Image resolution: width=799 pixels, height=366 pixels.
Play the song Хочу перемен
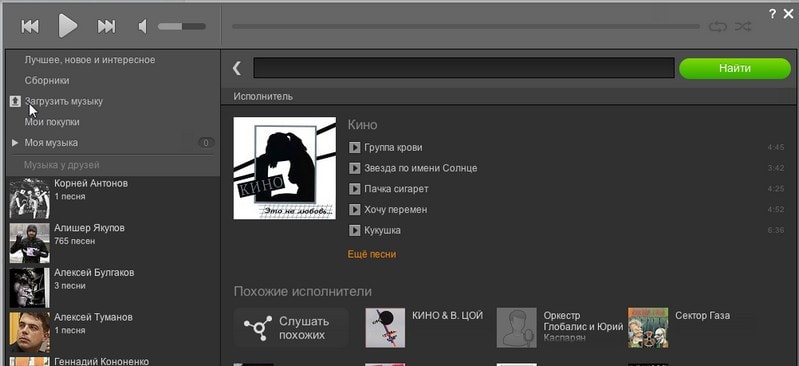[355, 210]
